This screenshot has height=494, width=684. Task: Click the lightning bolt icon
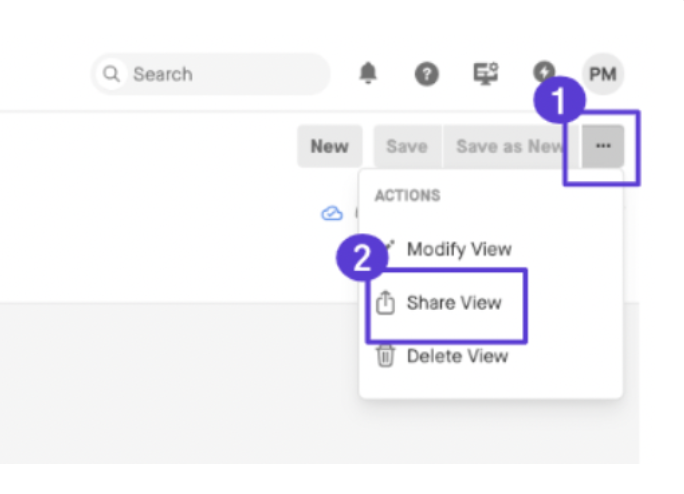tap(544, 71)
